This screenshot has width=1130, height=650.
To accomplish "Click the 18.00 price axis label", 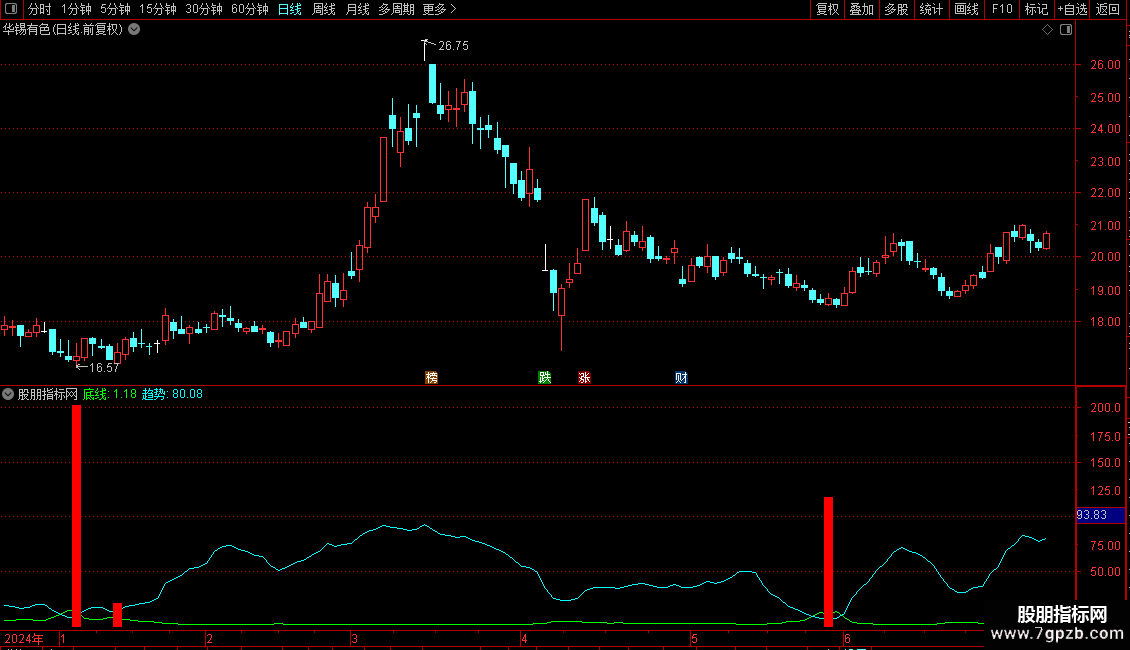I will pyautogui.click(x=1105, y=321).
